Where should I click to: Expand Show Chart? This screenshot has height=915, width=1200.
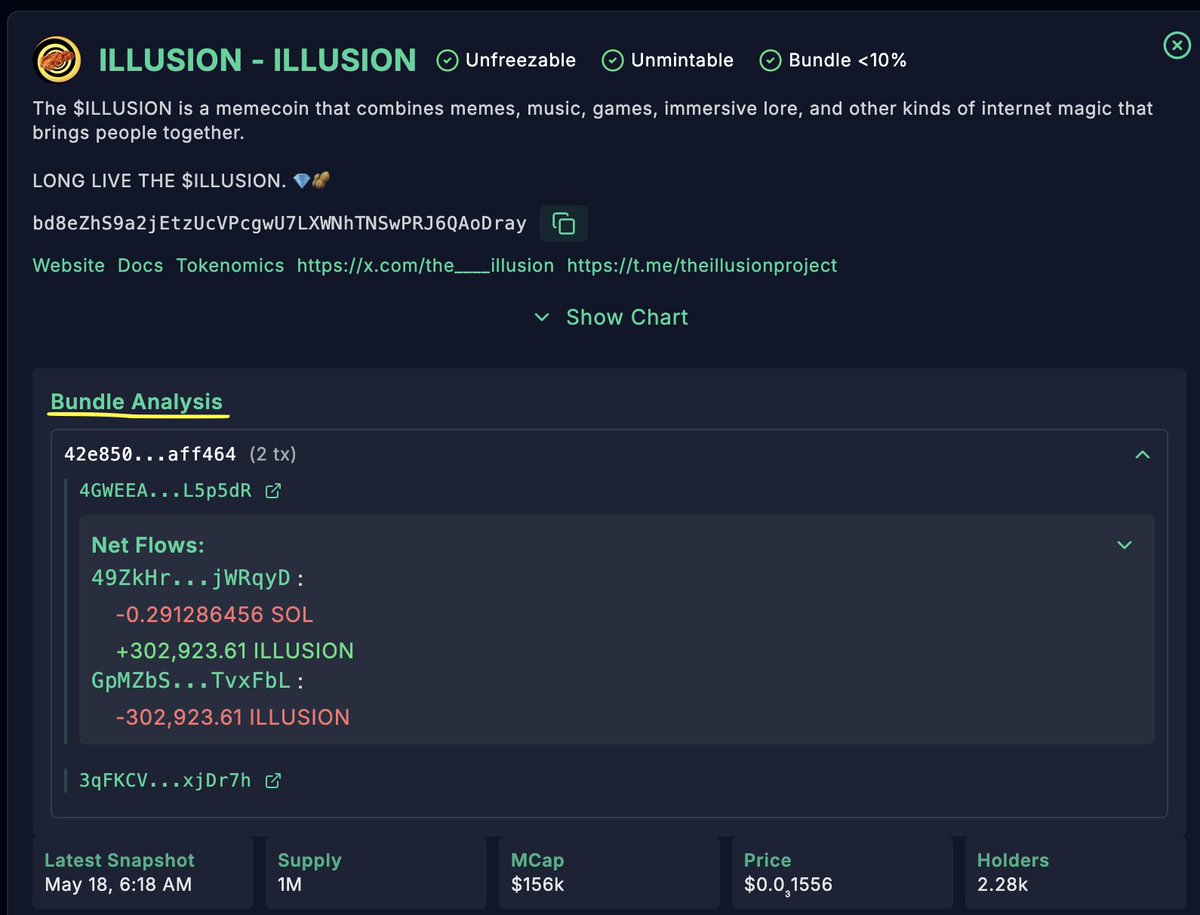click(x=610, y=317)
